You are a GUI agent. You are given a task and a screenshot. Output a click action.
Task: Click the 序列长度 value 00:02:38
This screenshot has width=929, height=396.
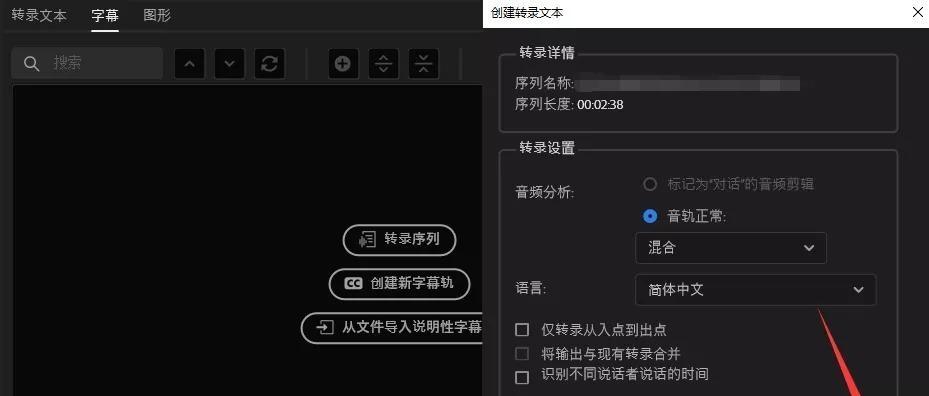600,105
